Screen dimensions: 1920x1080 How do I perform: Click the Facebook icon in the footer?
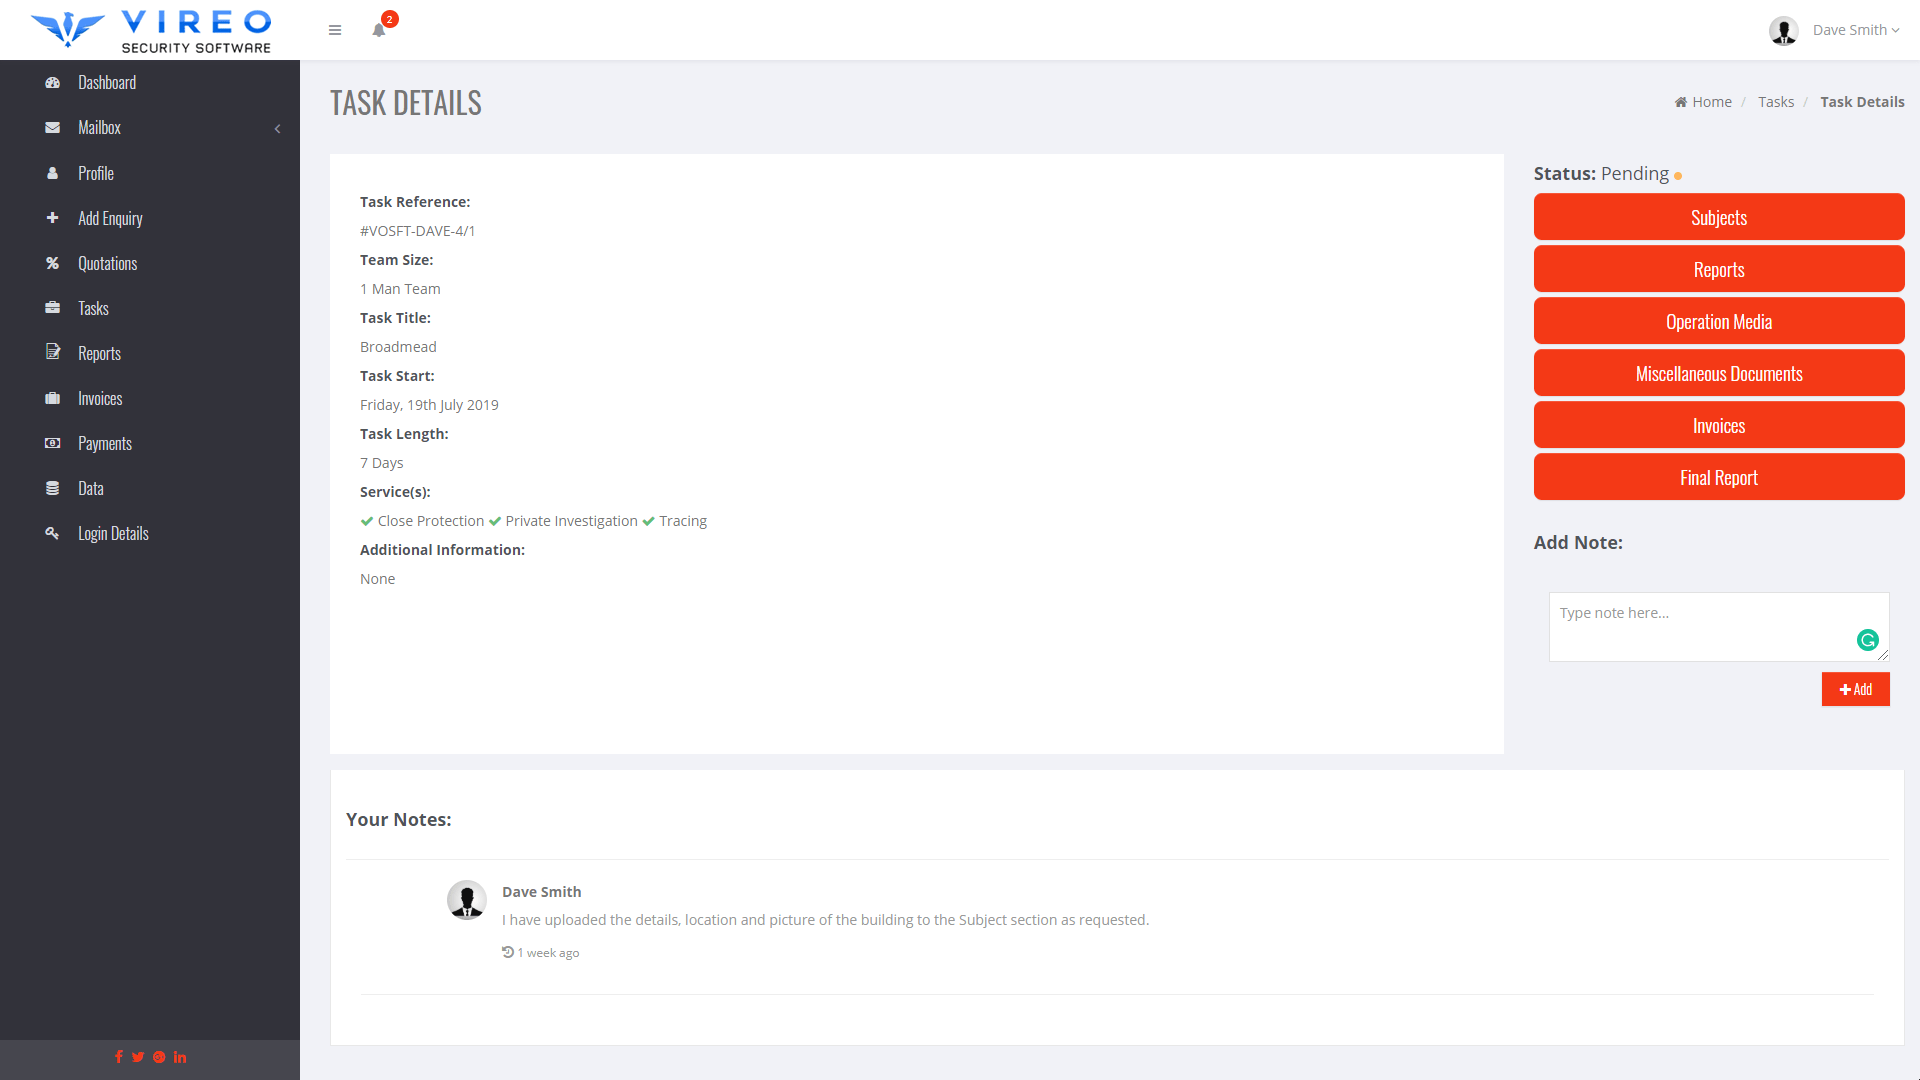(x=119, y=1056)
